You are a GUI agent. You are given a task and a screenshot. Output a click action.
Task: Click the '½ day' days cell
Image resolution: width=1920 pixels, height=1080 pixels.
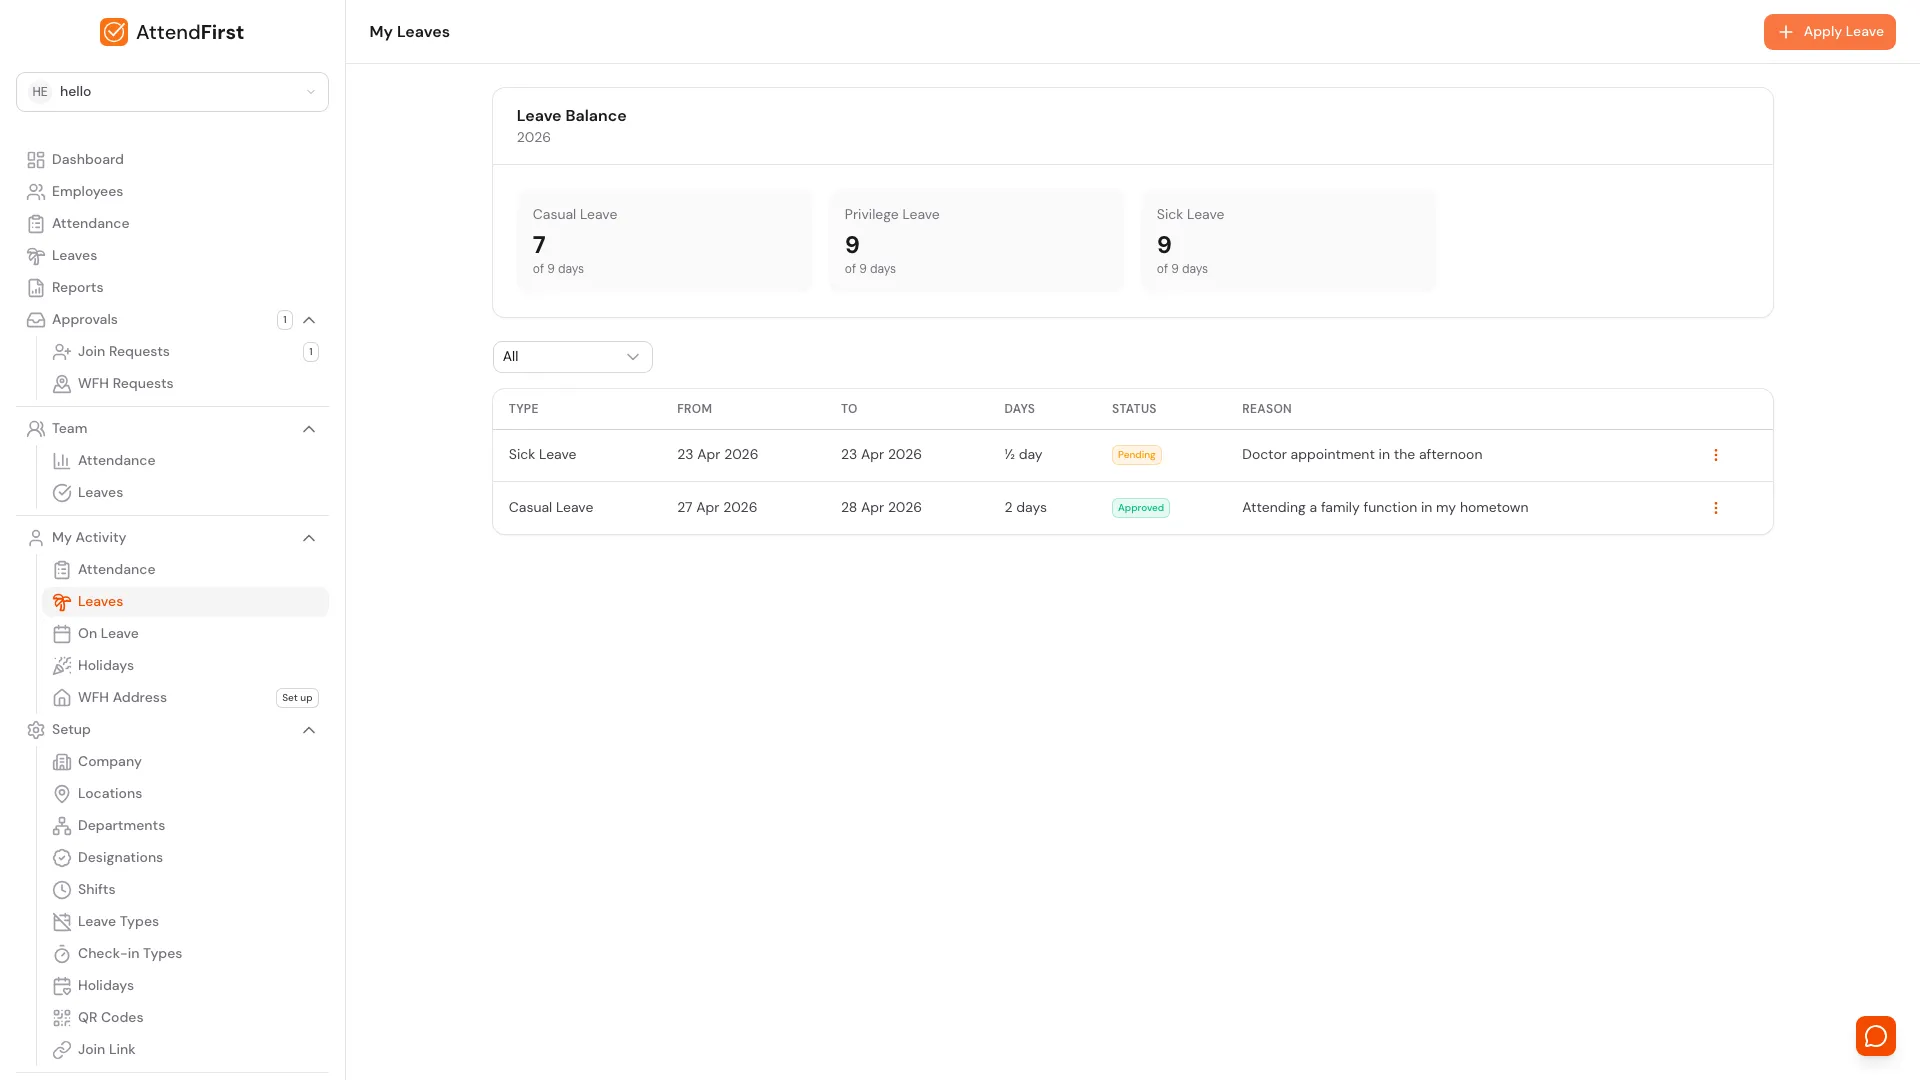point(1023,455)
